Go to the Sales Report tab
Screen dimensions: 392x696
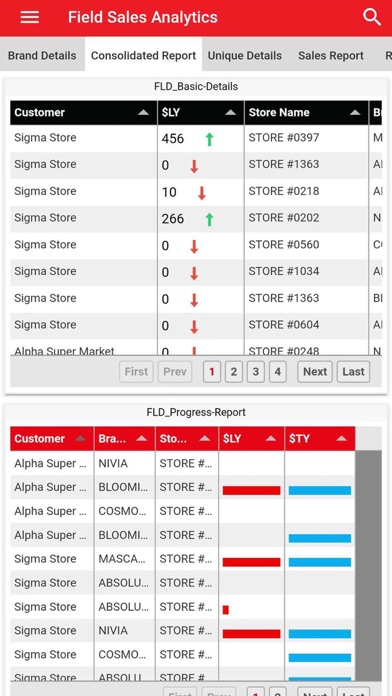tap(331, 55)
